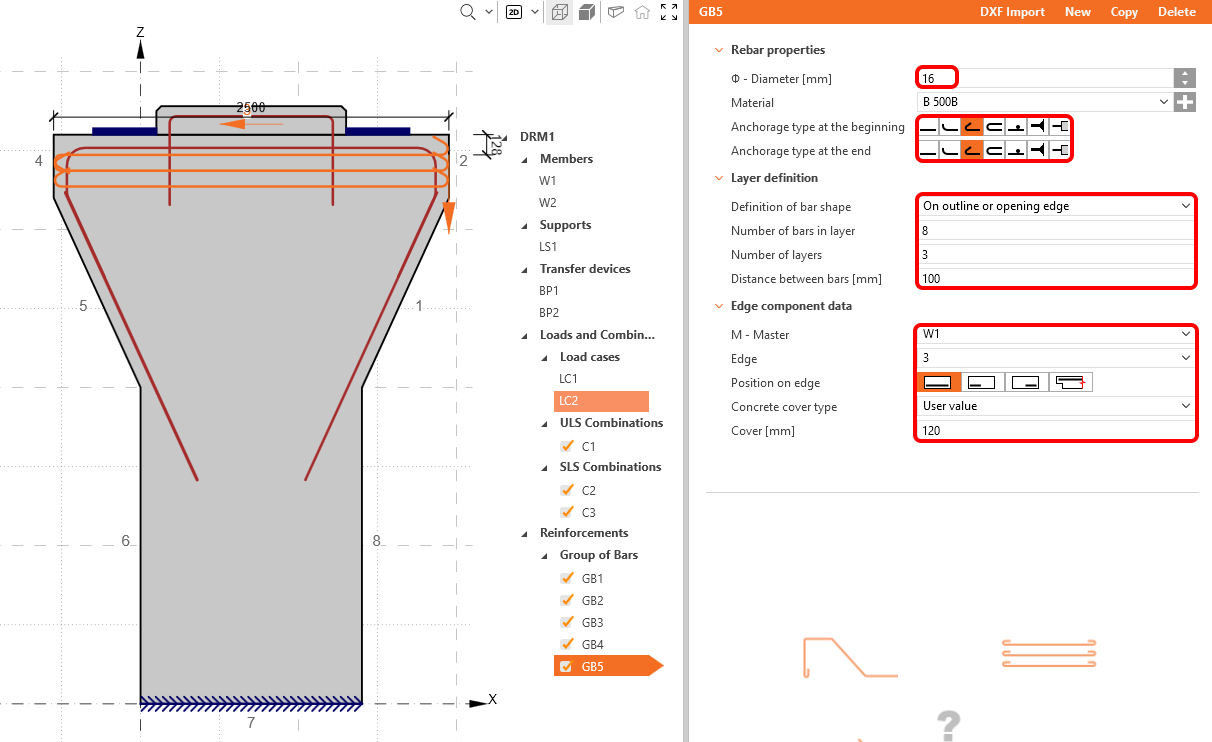Uncheck the GB3 reinforcement checkbox

tap(567, 623)
